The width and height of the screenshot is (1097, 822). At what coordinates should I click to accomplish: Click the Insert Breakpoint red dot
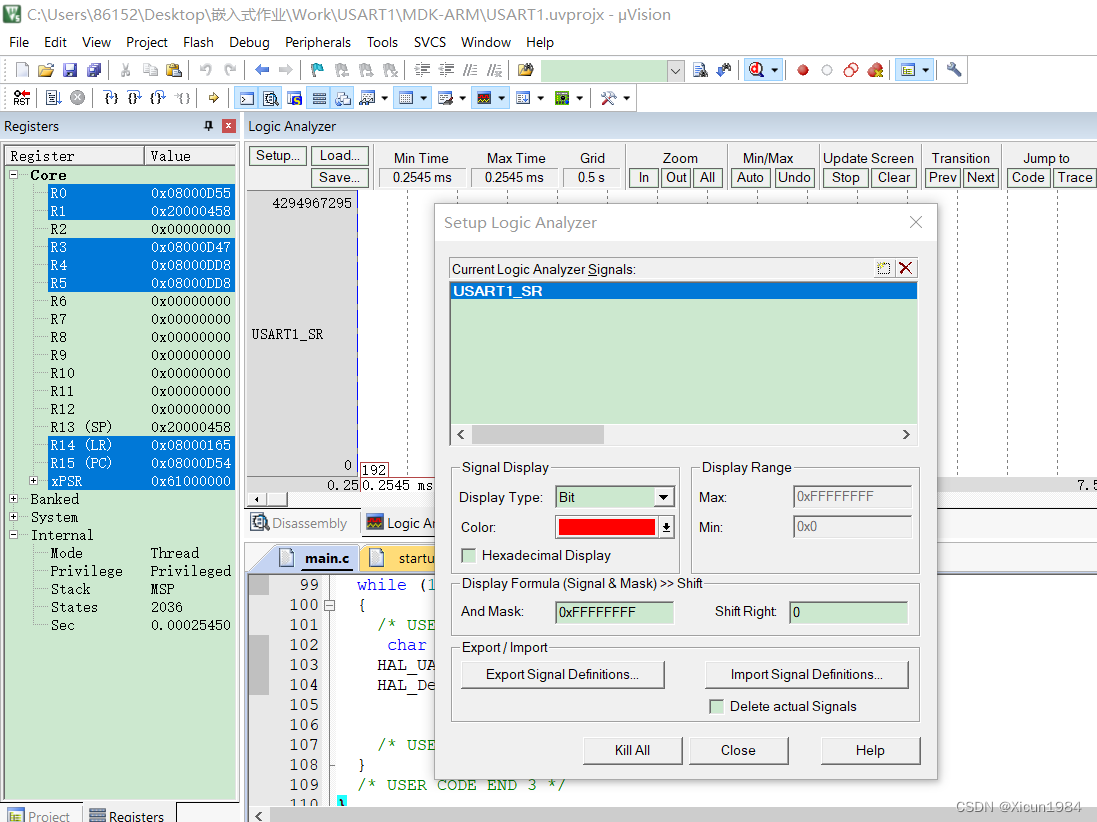point(803,70)
